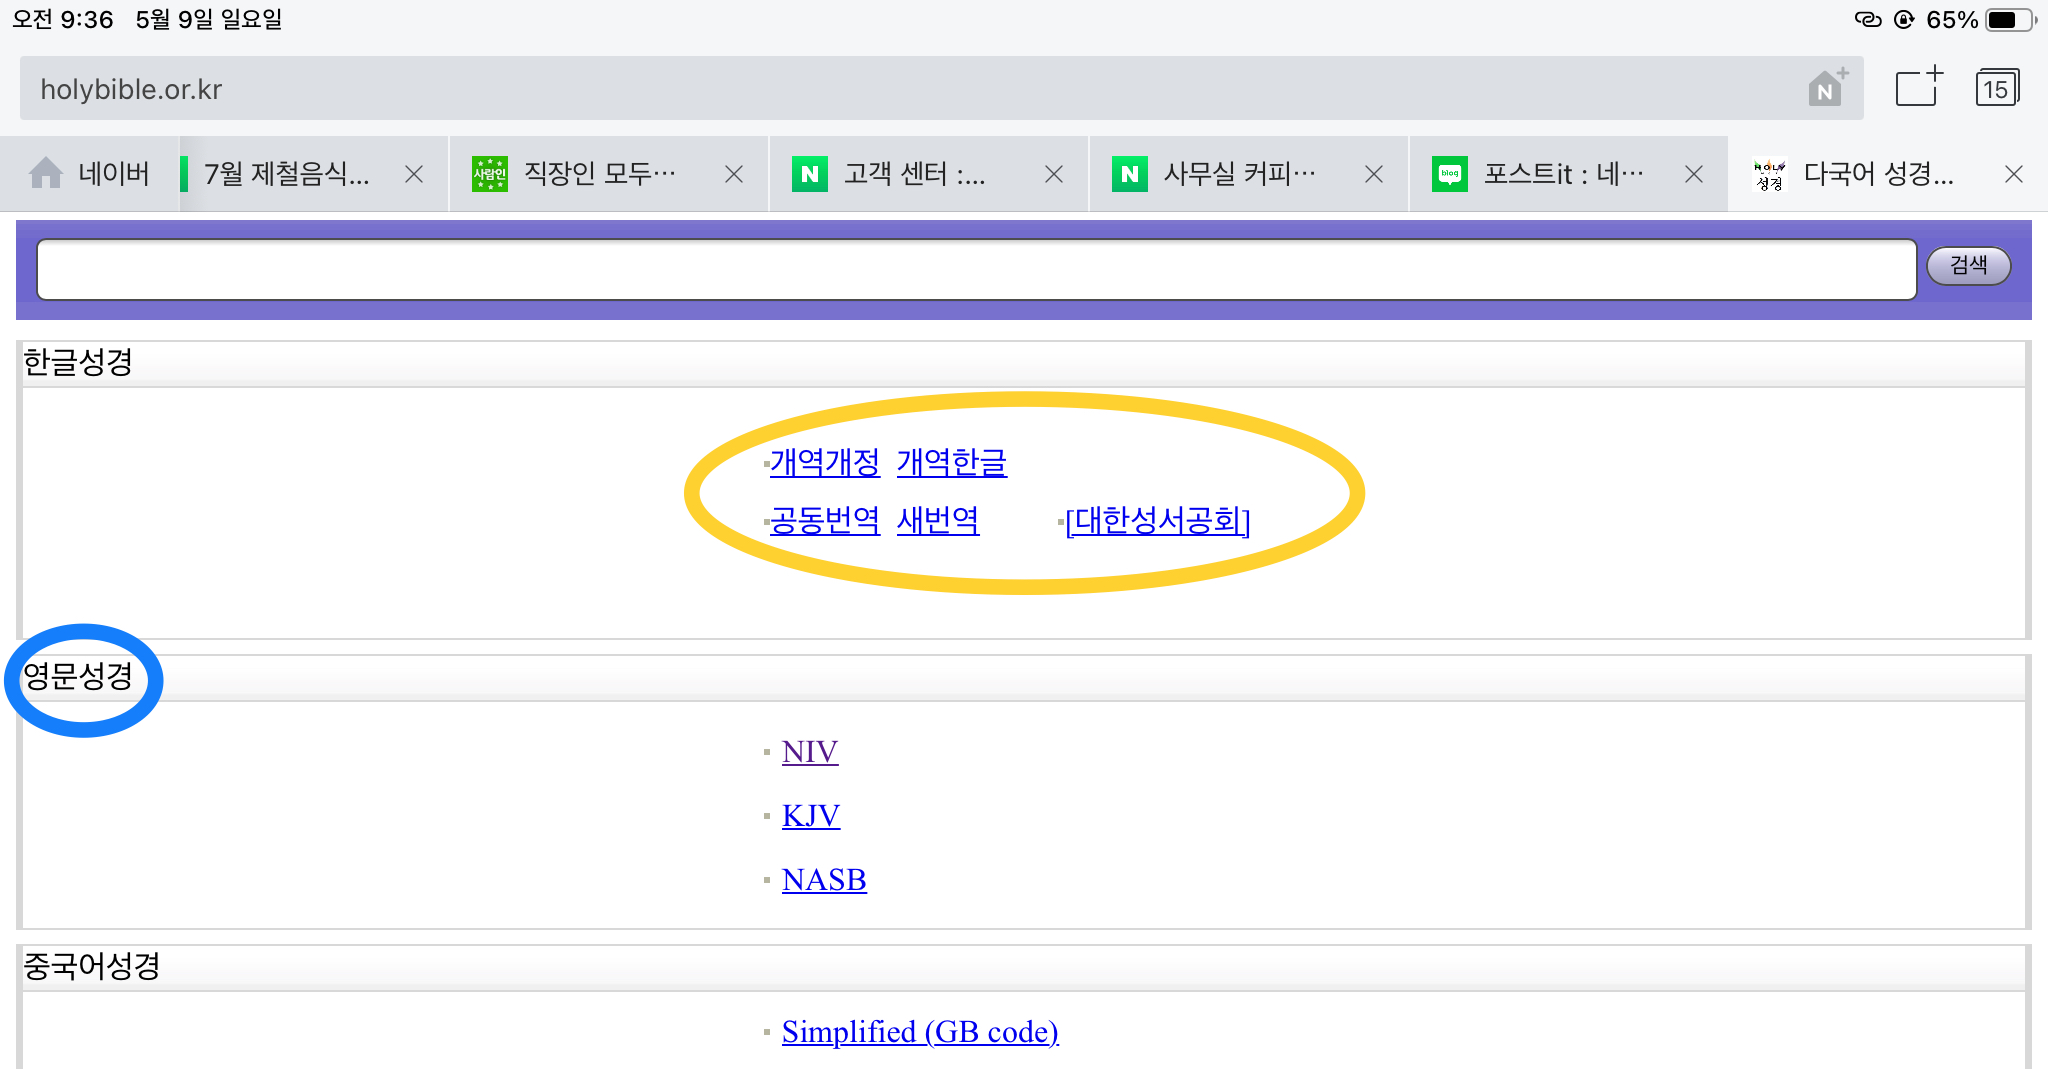Open the NIV English Bible link
Image resolution: width=2048 pixels, height=1069 pixels.
810,752
